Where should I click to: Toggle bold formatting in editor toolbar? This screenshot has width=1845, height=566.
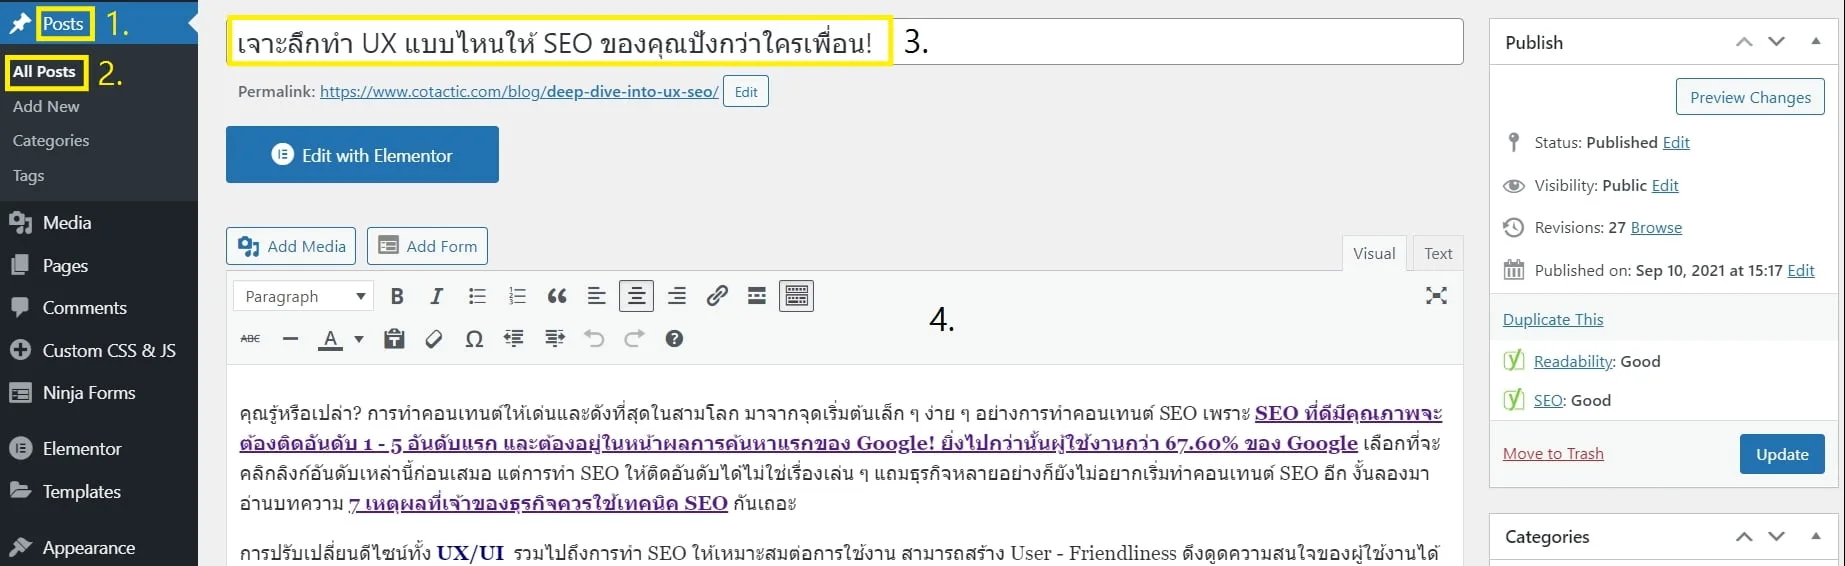397,296
